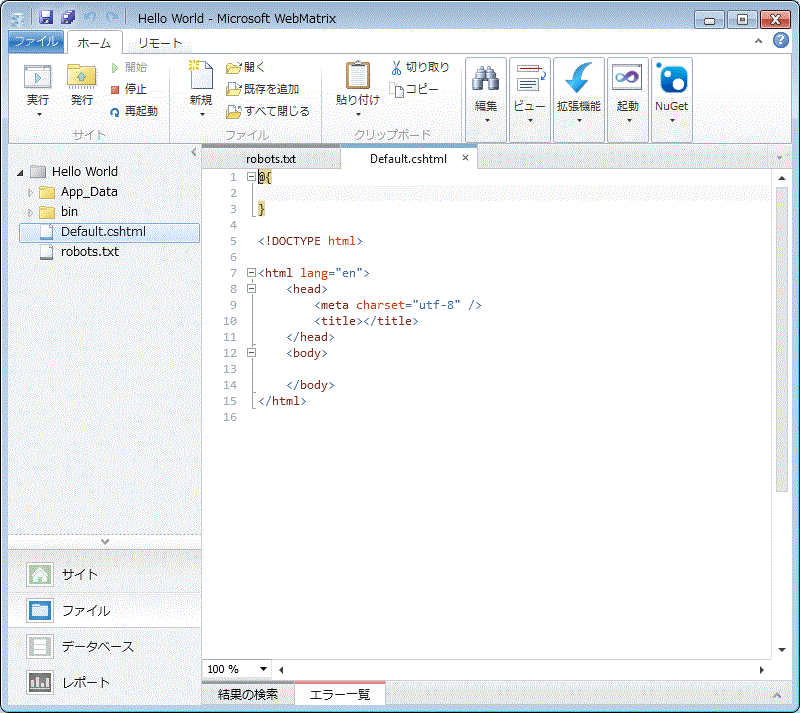
Task: Collapse the ribbon with the up chevron
Action: (x=758, y=41)
